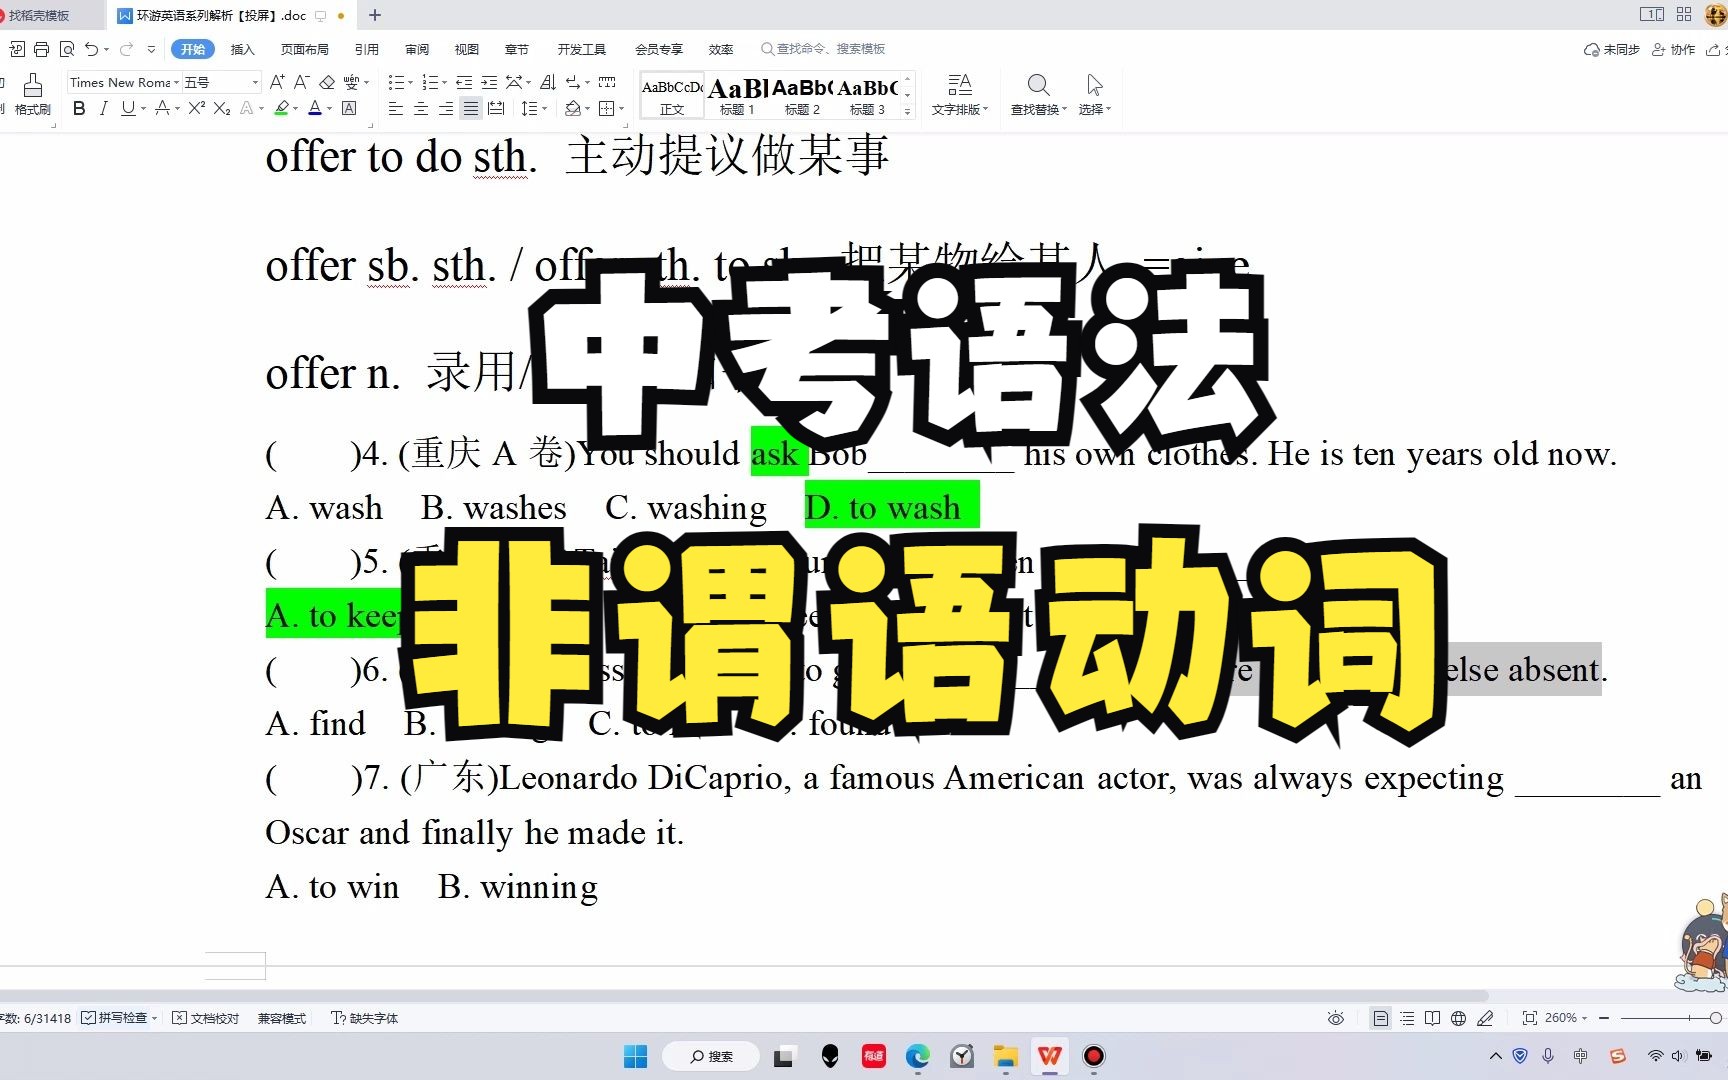Toggle bold formatting

tap(78, 109)
